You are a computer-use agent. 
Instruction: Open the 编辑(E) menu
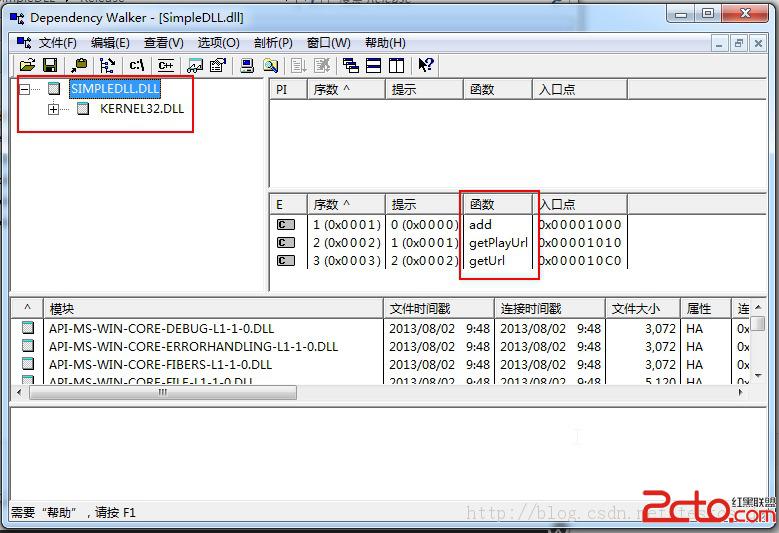click(110, 43)
